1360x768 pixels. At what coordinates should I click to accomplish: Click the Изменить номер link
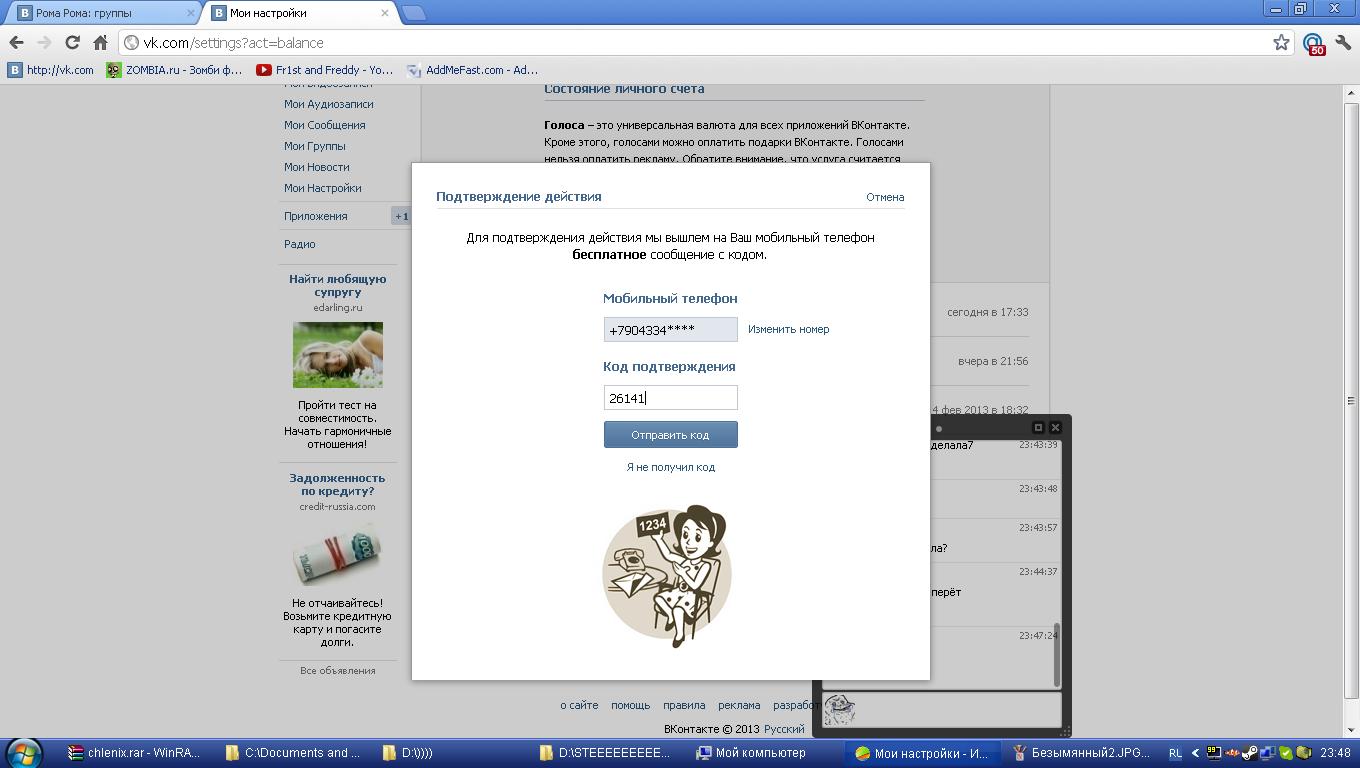coord(788,329)
